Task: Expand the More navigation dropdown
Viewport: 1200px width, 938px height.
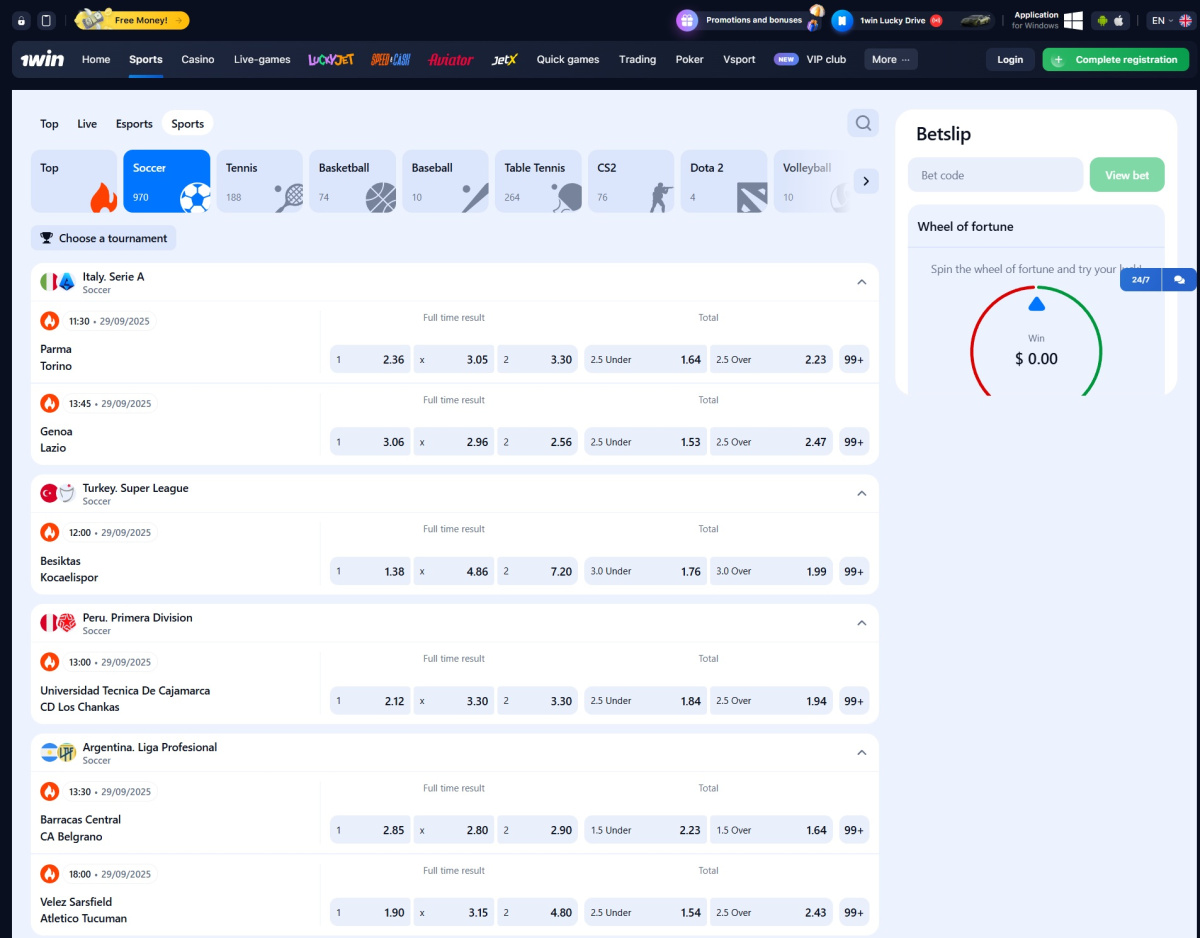Action: coord(890,59)
